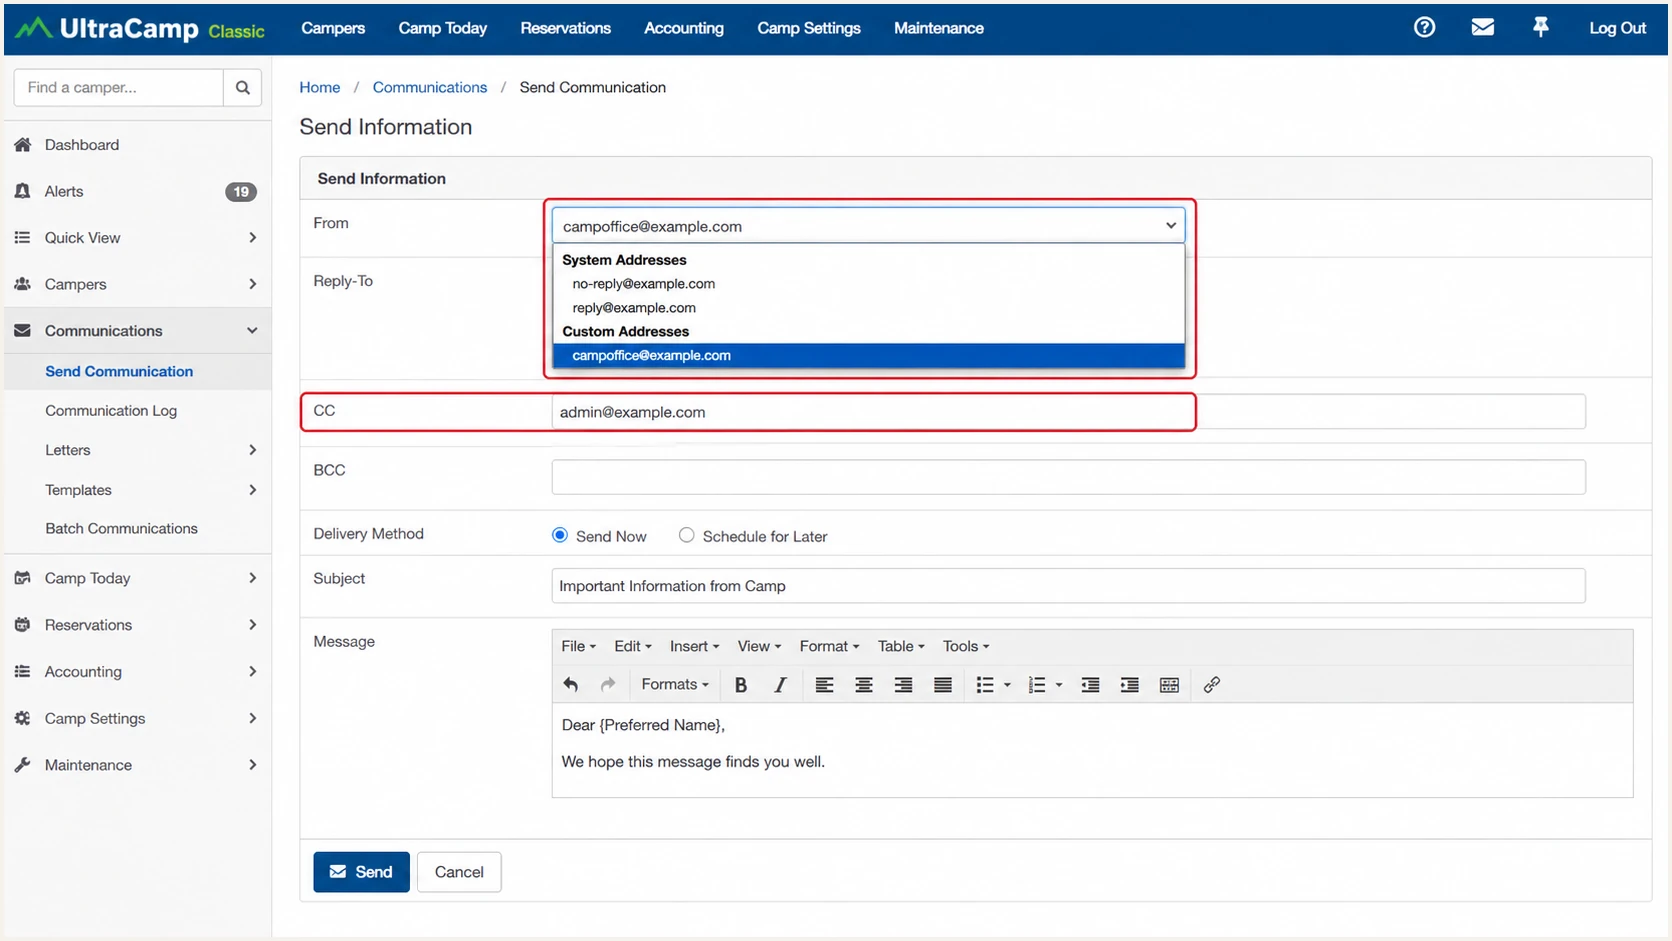Open the editor Table menu
This screenshot has height=941, width=1672.
point(901,647)
